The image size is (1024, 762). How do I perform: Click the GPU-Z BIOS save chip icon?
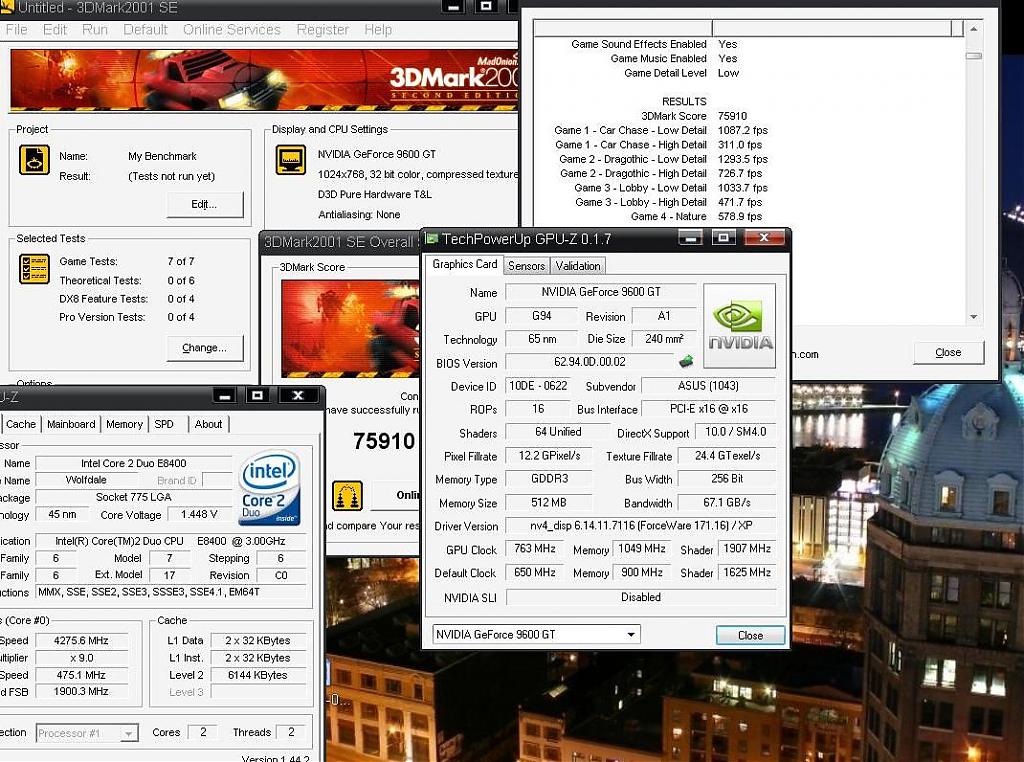pyautogui.click(x=686, y=361)
